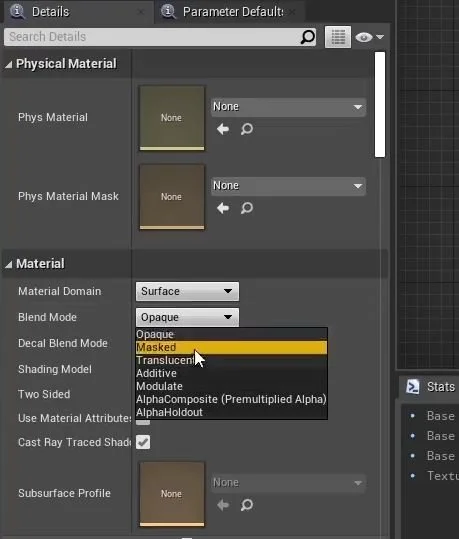Click the Subsurface Profile thumbnail
This screenshot has width=459, height=539.
172,494
